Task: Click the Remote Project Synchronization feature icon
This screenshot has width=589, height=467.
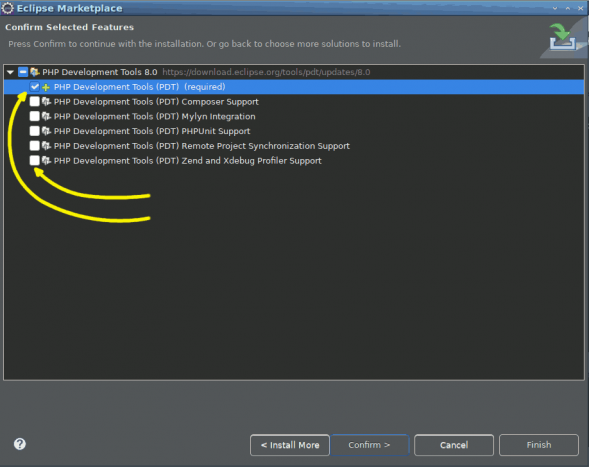Action: pos(46,146)
